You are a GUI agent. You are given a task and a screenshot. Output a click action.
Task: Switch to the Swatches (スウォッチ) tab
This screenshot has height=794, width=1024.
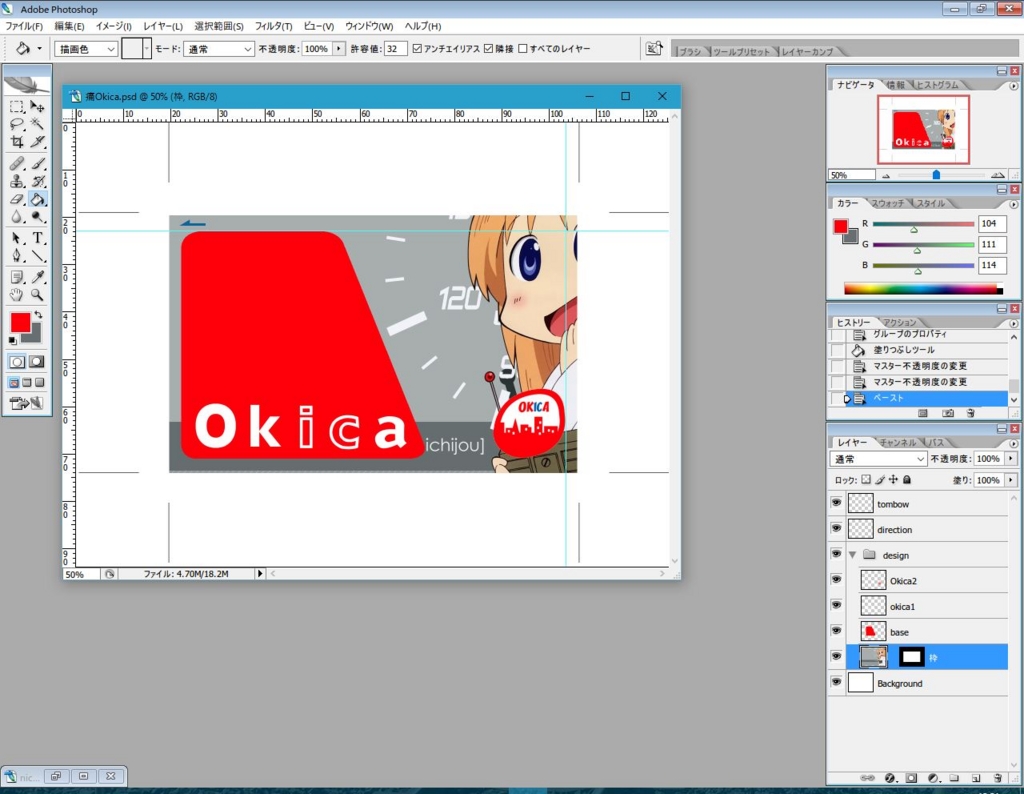[888, 204]
